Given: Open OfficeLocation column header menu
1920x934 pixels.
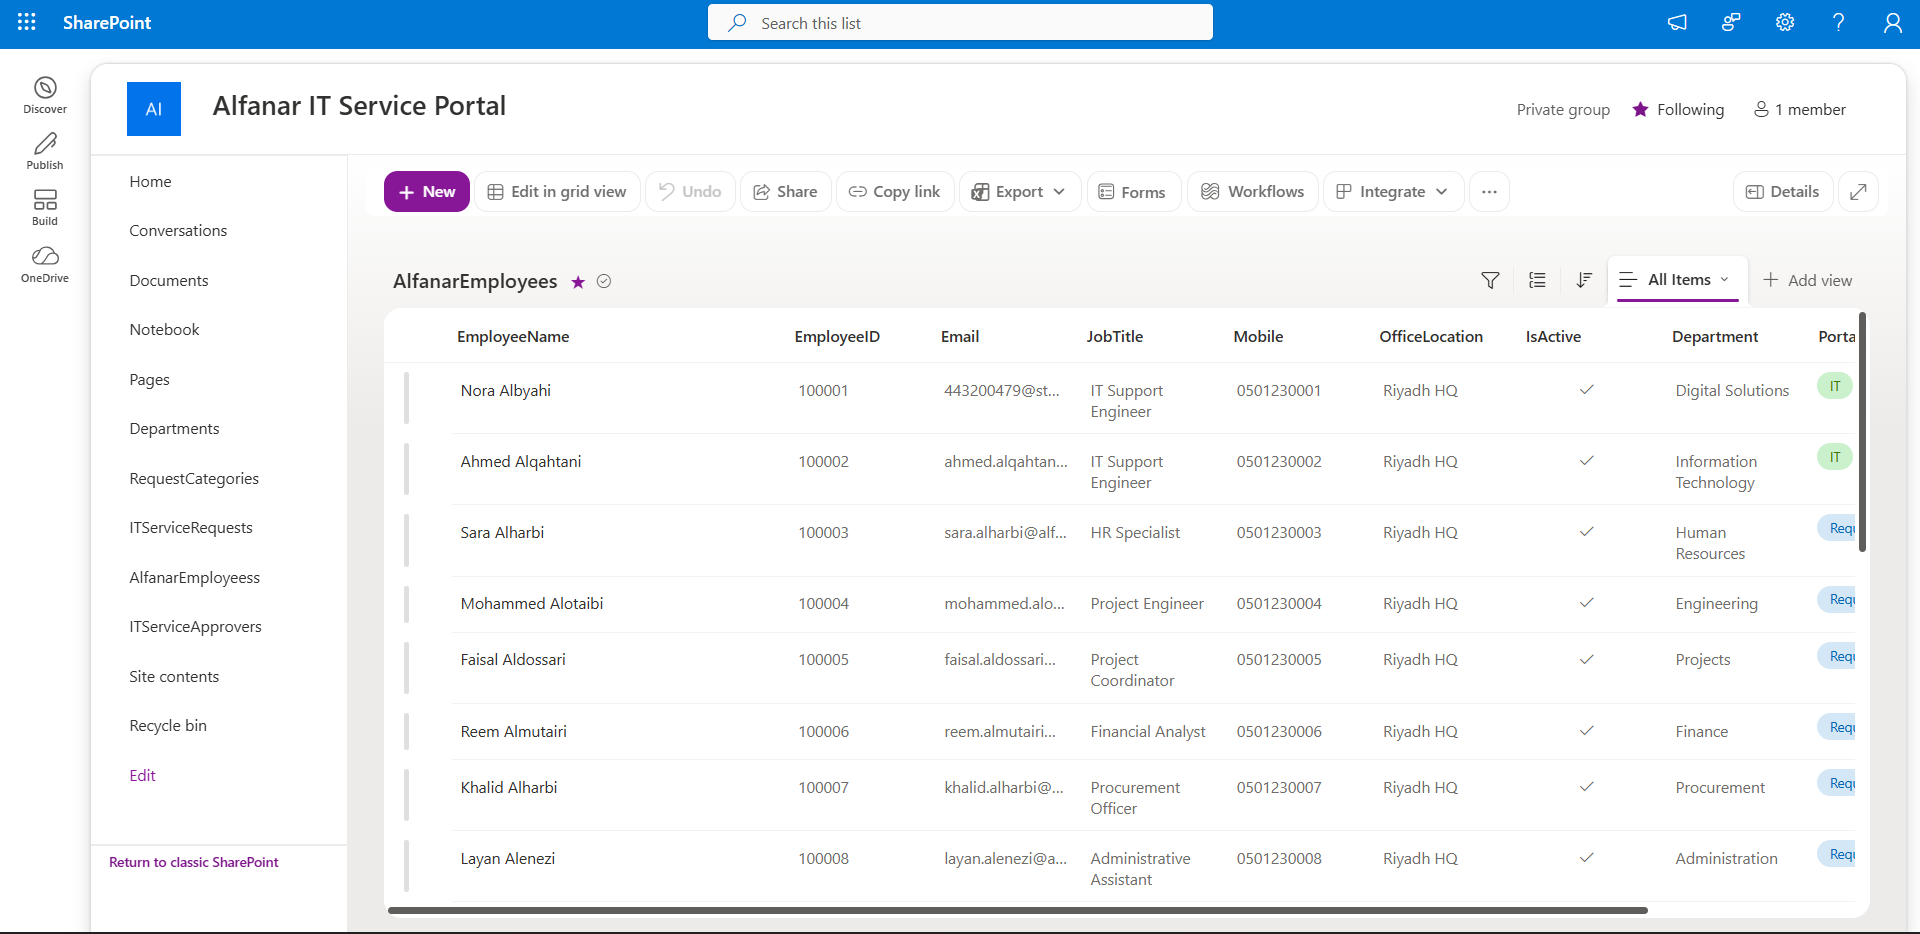Looking at the screenshot, I should click(1431, 336).
